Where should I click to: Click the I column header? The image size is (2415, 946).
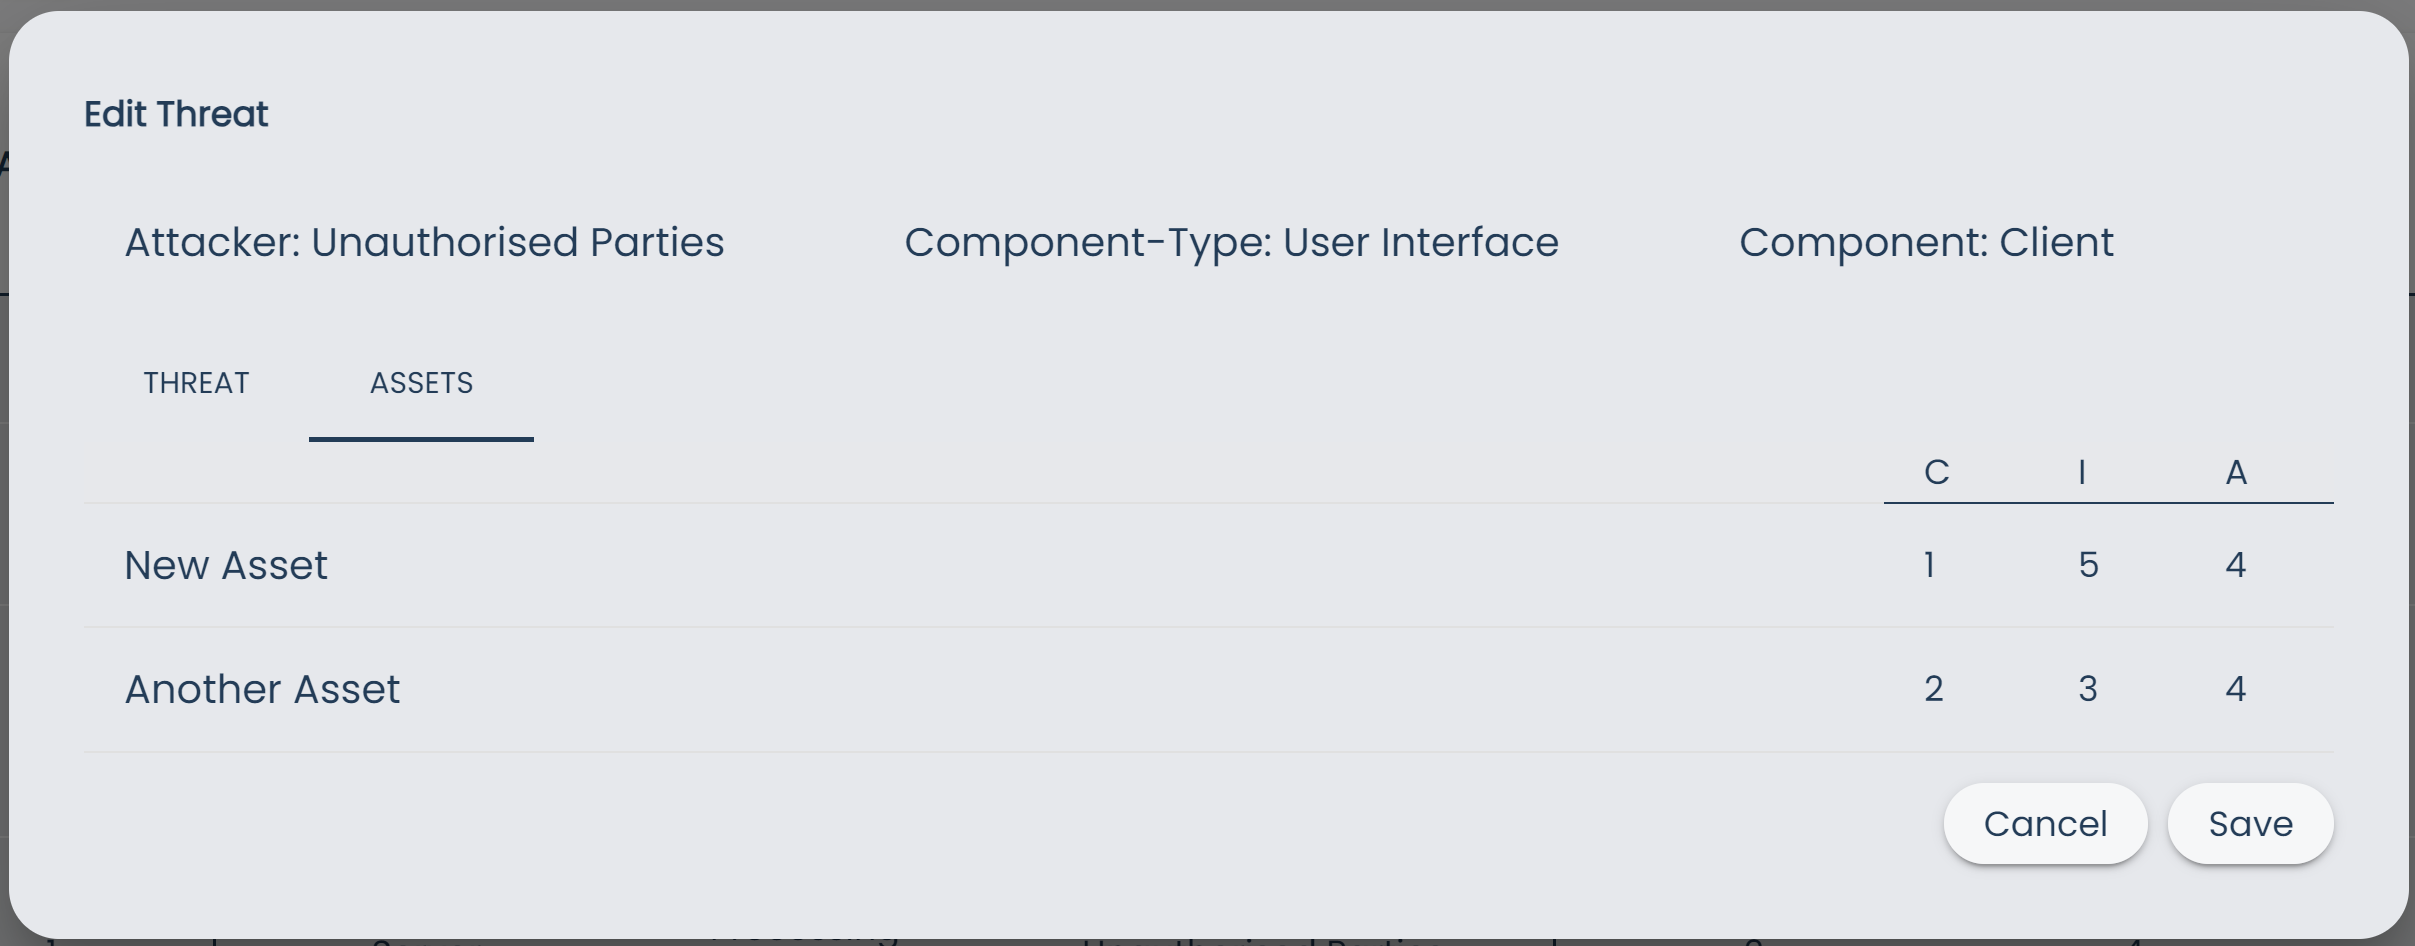click(x=2083, y=471)
